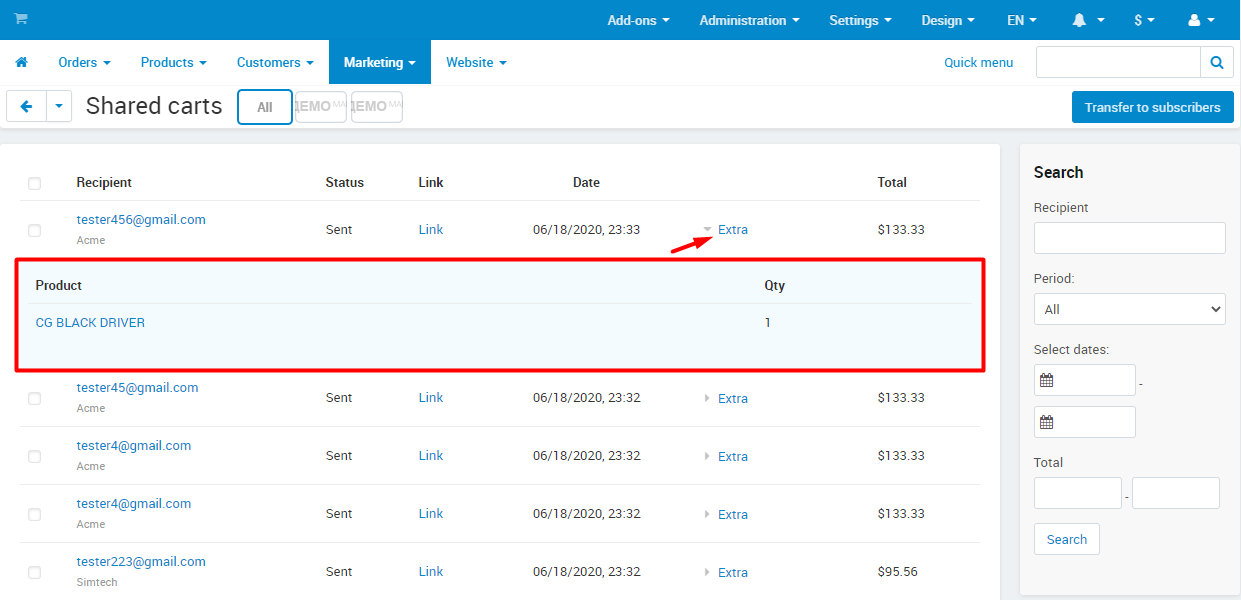The image size is (1241, 600).
Task: Select the All storefront filter button
Action: [264, 107]
